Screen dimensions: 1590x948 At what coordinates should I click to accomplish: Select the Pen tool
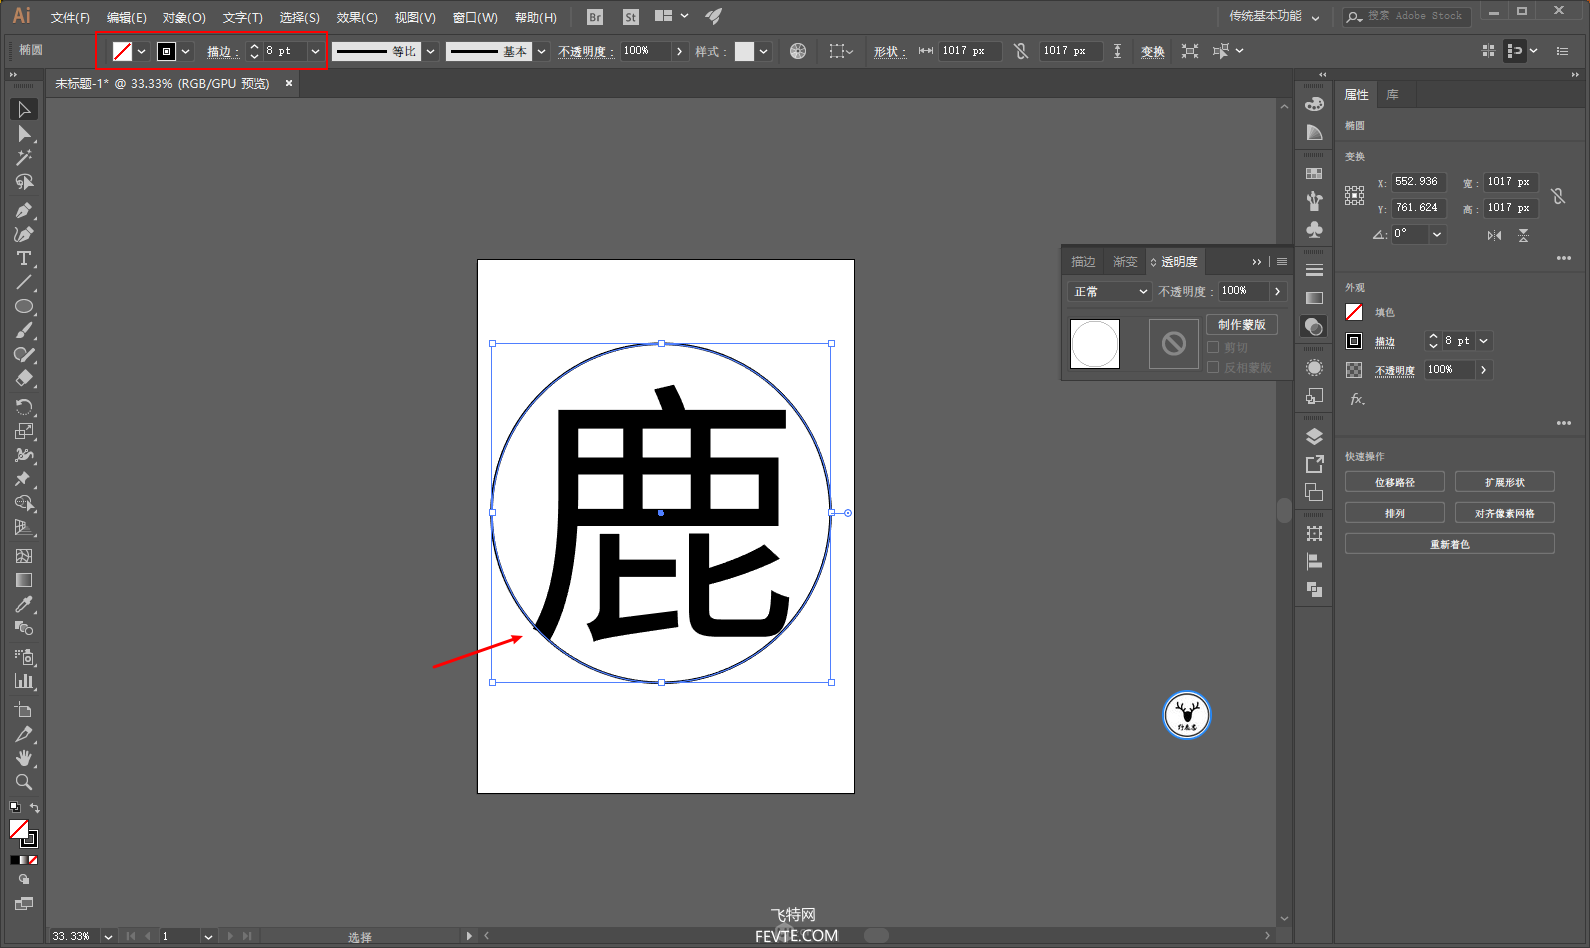(x=24, y=210)
